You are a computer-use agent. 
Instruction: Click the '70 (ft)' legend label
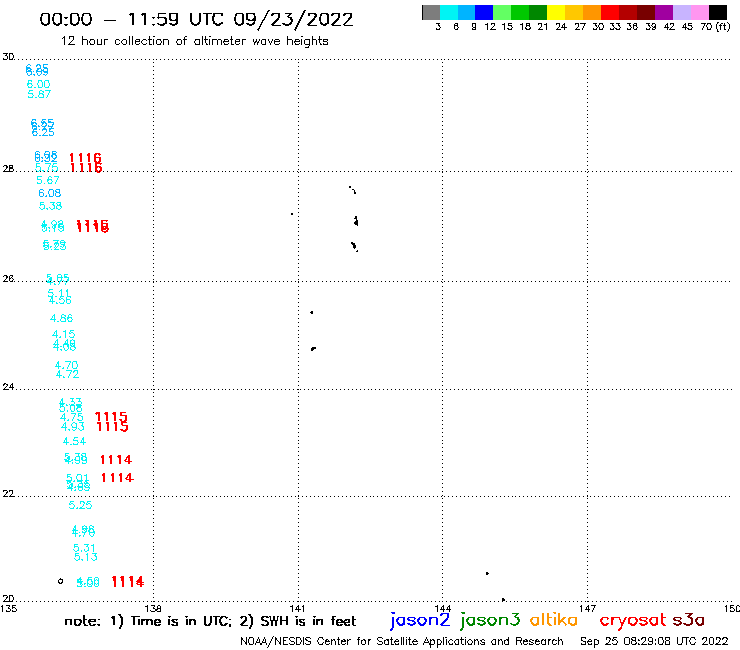[715, 26]
